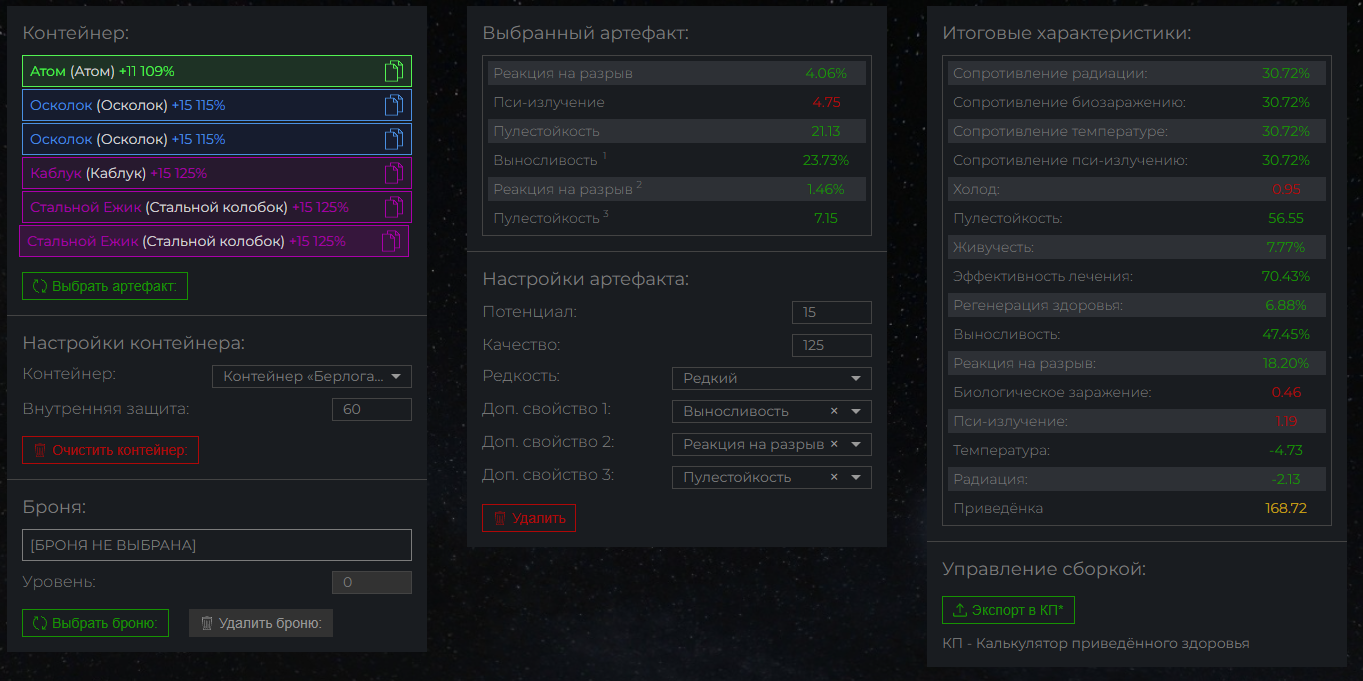Clear the Реакция на разрыв property with its ×
This screenshot has height=681, width=1363.
[x=834, y=444]
